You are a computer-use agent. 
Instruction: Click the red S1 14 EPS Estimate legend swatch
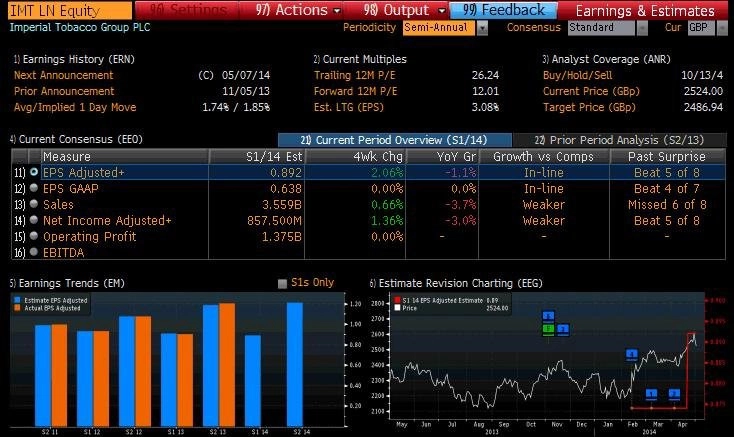pyautogui.click(x=397, y=300)
